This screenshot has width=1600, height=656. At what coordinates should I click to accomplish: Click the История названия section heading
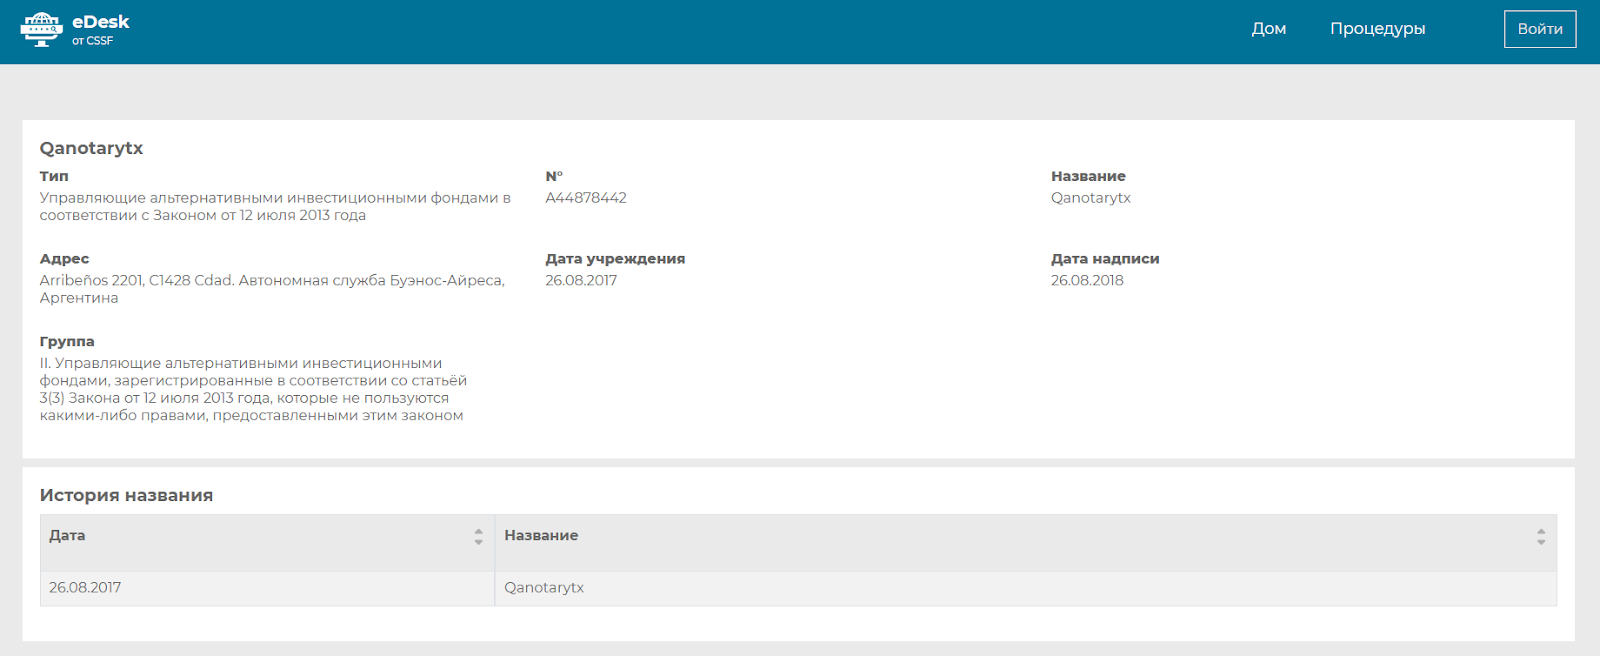click(126, 496)
